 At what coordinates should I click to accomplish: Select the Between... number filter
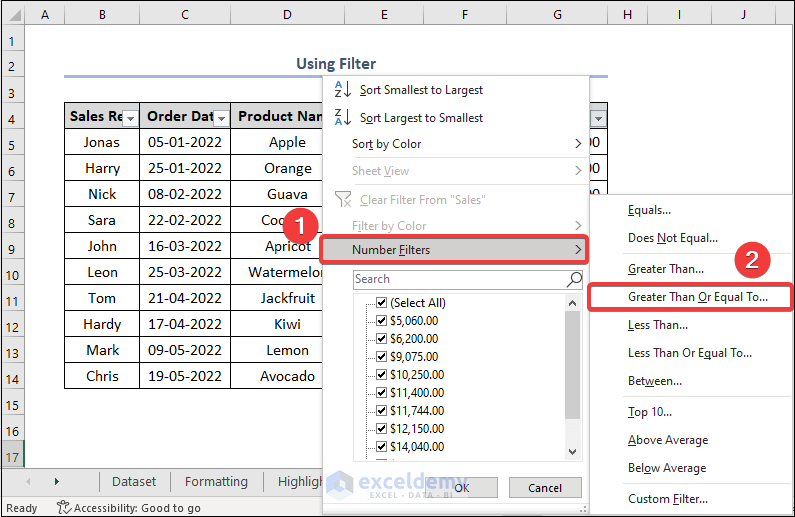(654, 381)
